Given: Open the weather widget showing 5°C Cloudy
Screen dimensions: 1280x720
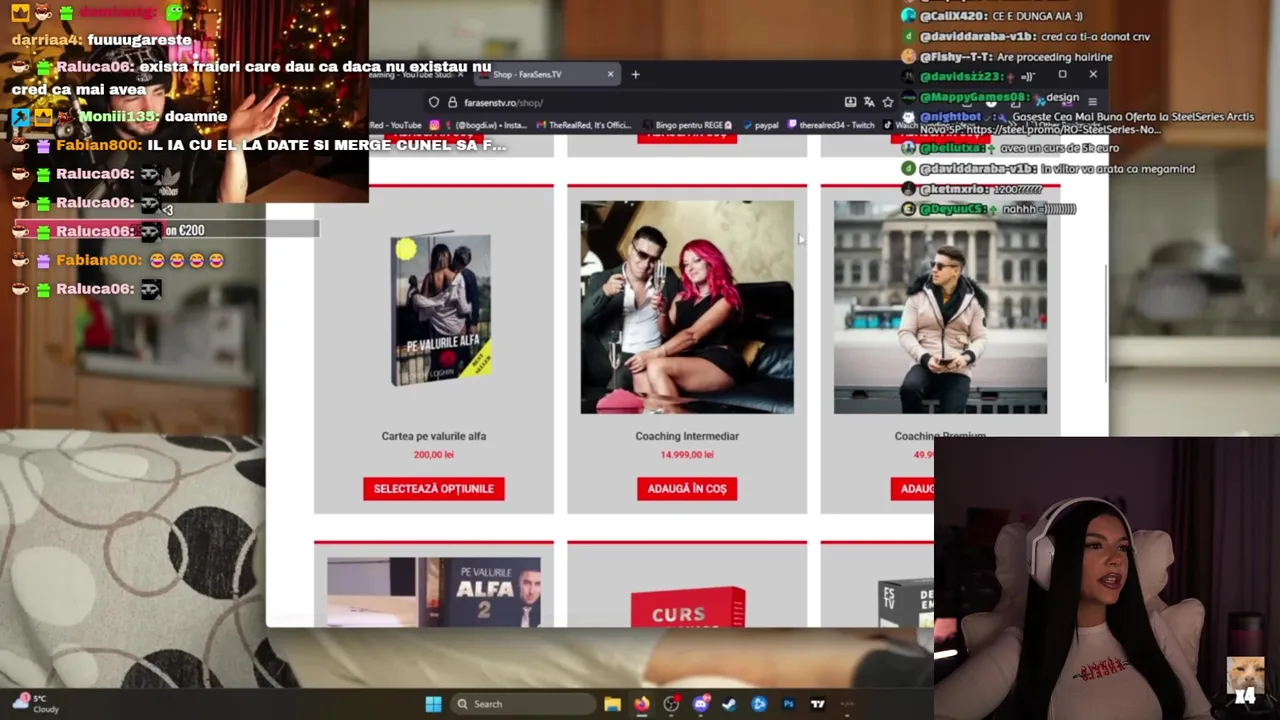Looking at the screenshot, I should (x=34, y=704).
